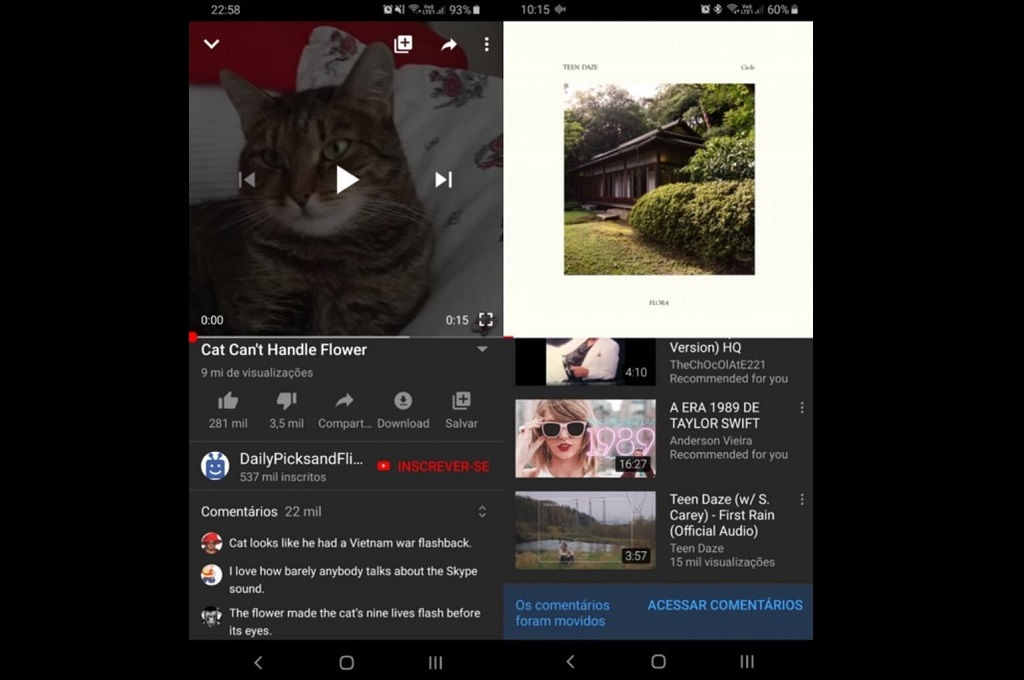The width and height of the screenshot is (1024, 680).
Task: Click the red video progress bar
Action: click(x=300, y=337)
